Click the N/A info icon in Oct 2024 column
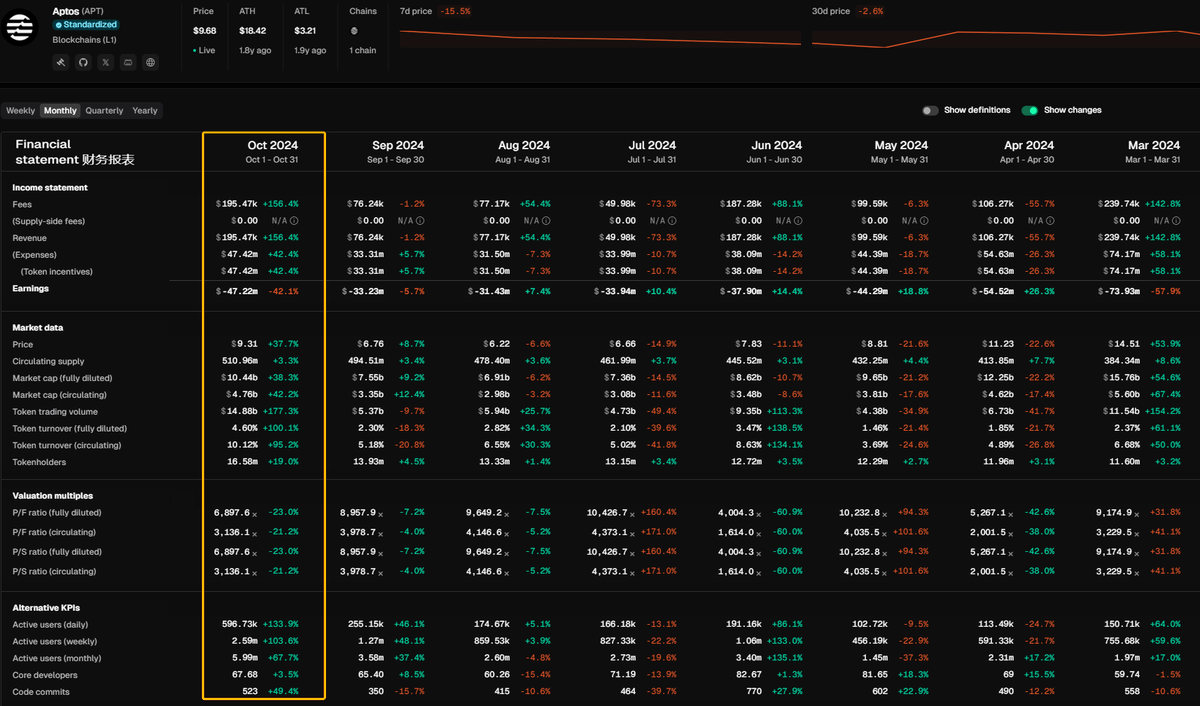The width and height of the screenshot is (1200, 706). click(x=295, y=221)
